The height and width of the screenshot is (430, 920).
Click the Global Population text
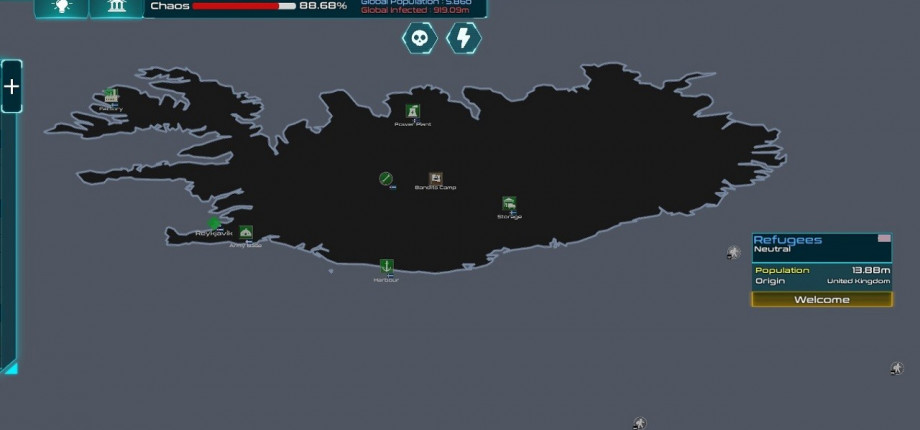(x=416, y=2)
